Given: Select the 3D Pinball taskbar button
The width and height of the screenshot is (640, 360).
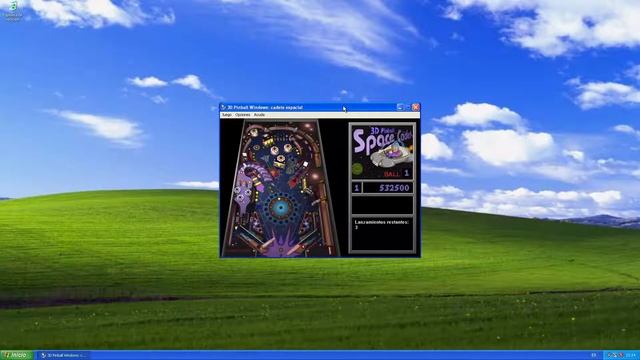Looking at the screenshot, I should tap(64, 356).
